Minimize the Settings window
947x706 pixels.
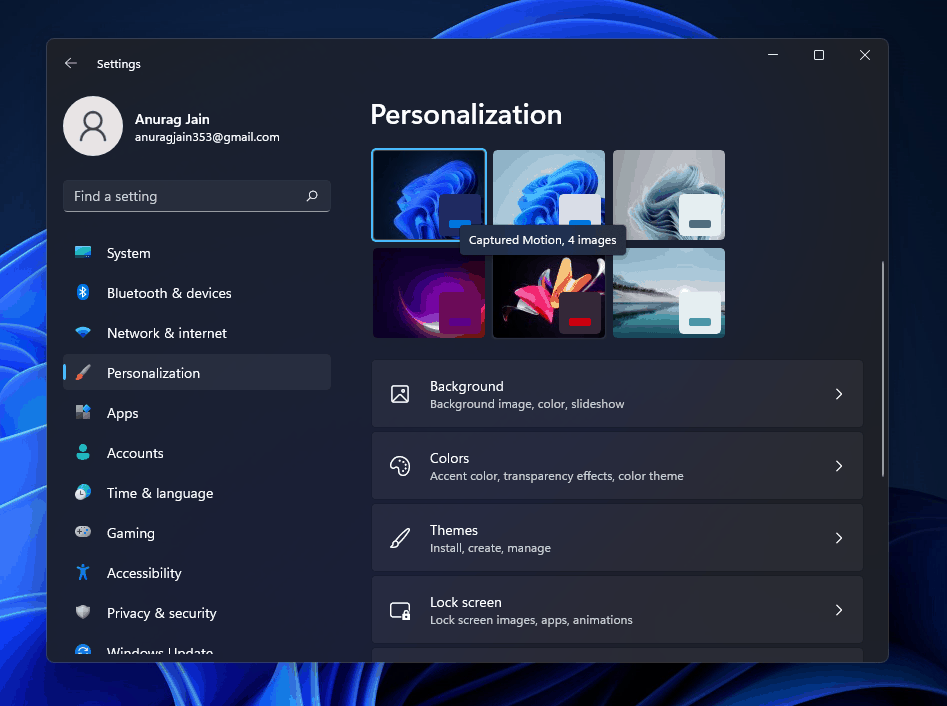(772, 55)
